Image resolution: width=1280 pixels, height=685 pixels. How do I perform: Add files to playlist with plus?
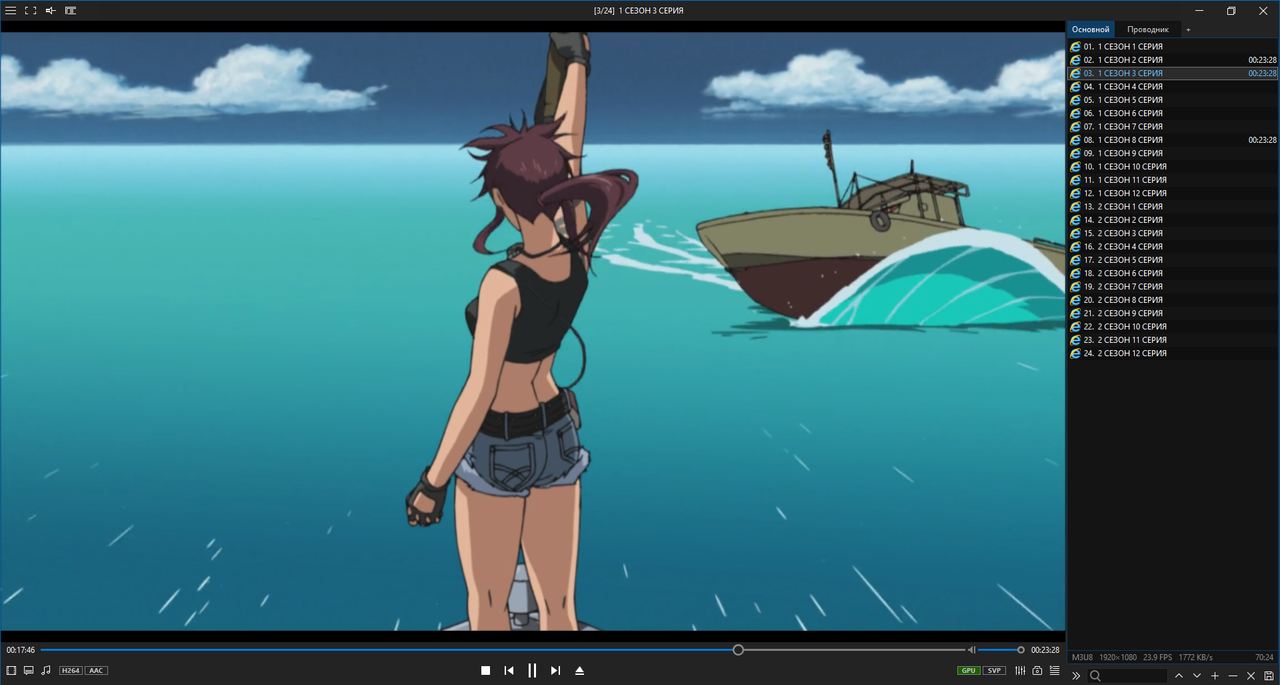[x=1215, y=676]
